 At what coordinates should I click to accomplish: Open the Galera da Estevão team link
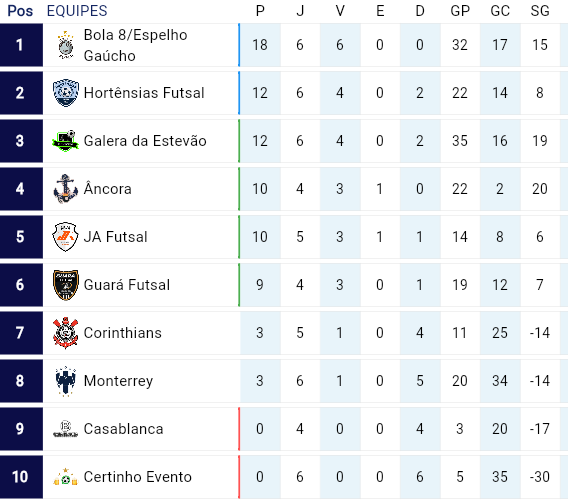[145, 141]
